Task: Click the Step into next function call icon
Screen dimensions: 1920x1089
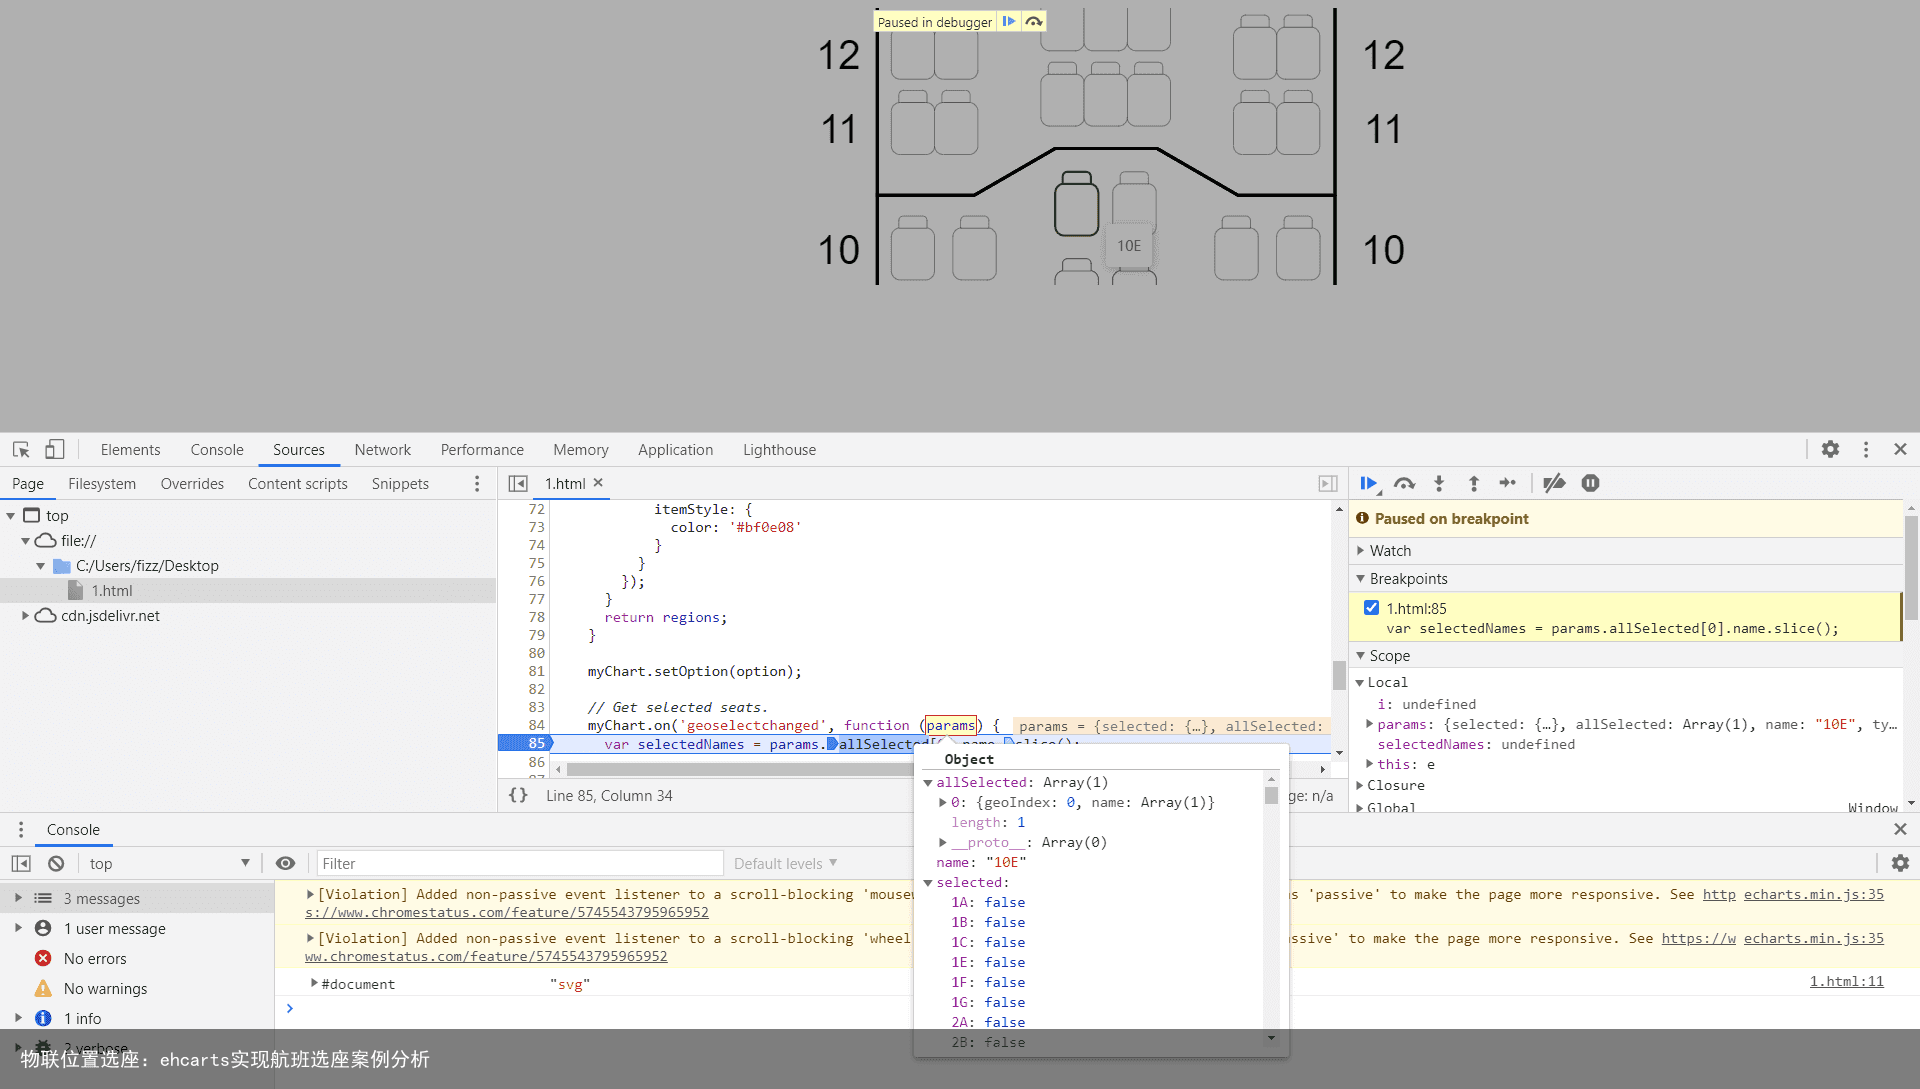Action: [x=1439, y=483]
